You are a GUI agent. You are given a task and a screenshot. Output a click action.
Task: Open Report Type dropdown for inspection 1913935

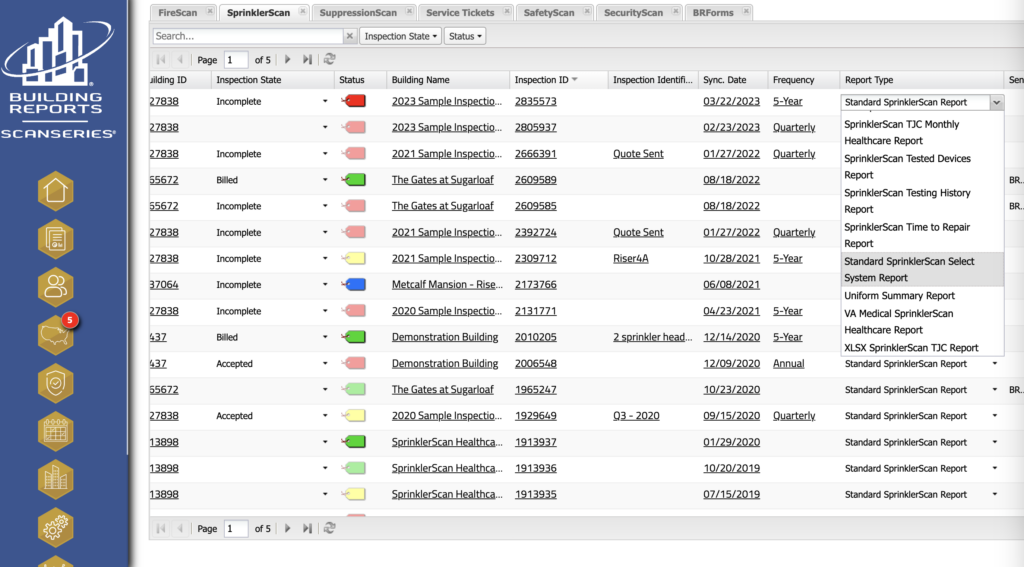point(995,494)
